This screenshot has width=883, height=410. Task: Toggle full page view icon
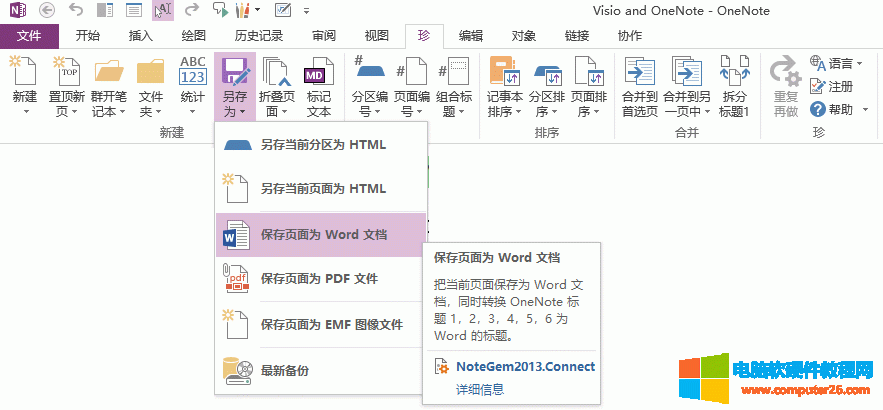click(133, 10)
